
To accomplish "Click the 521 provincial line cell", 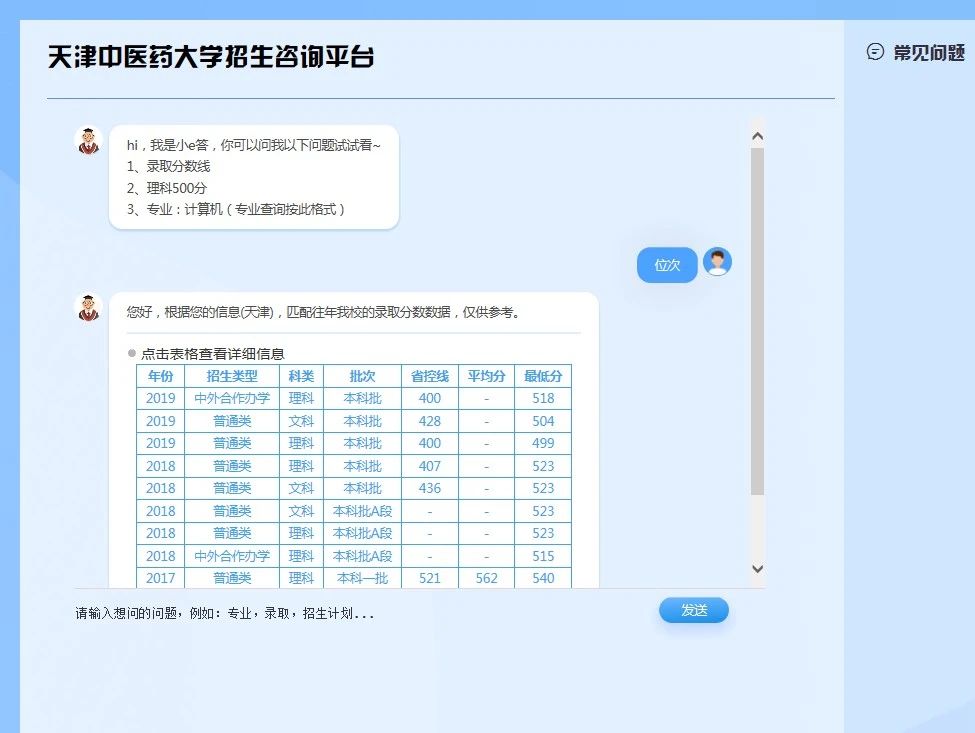I will 430,578.
